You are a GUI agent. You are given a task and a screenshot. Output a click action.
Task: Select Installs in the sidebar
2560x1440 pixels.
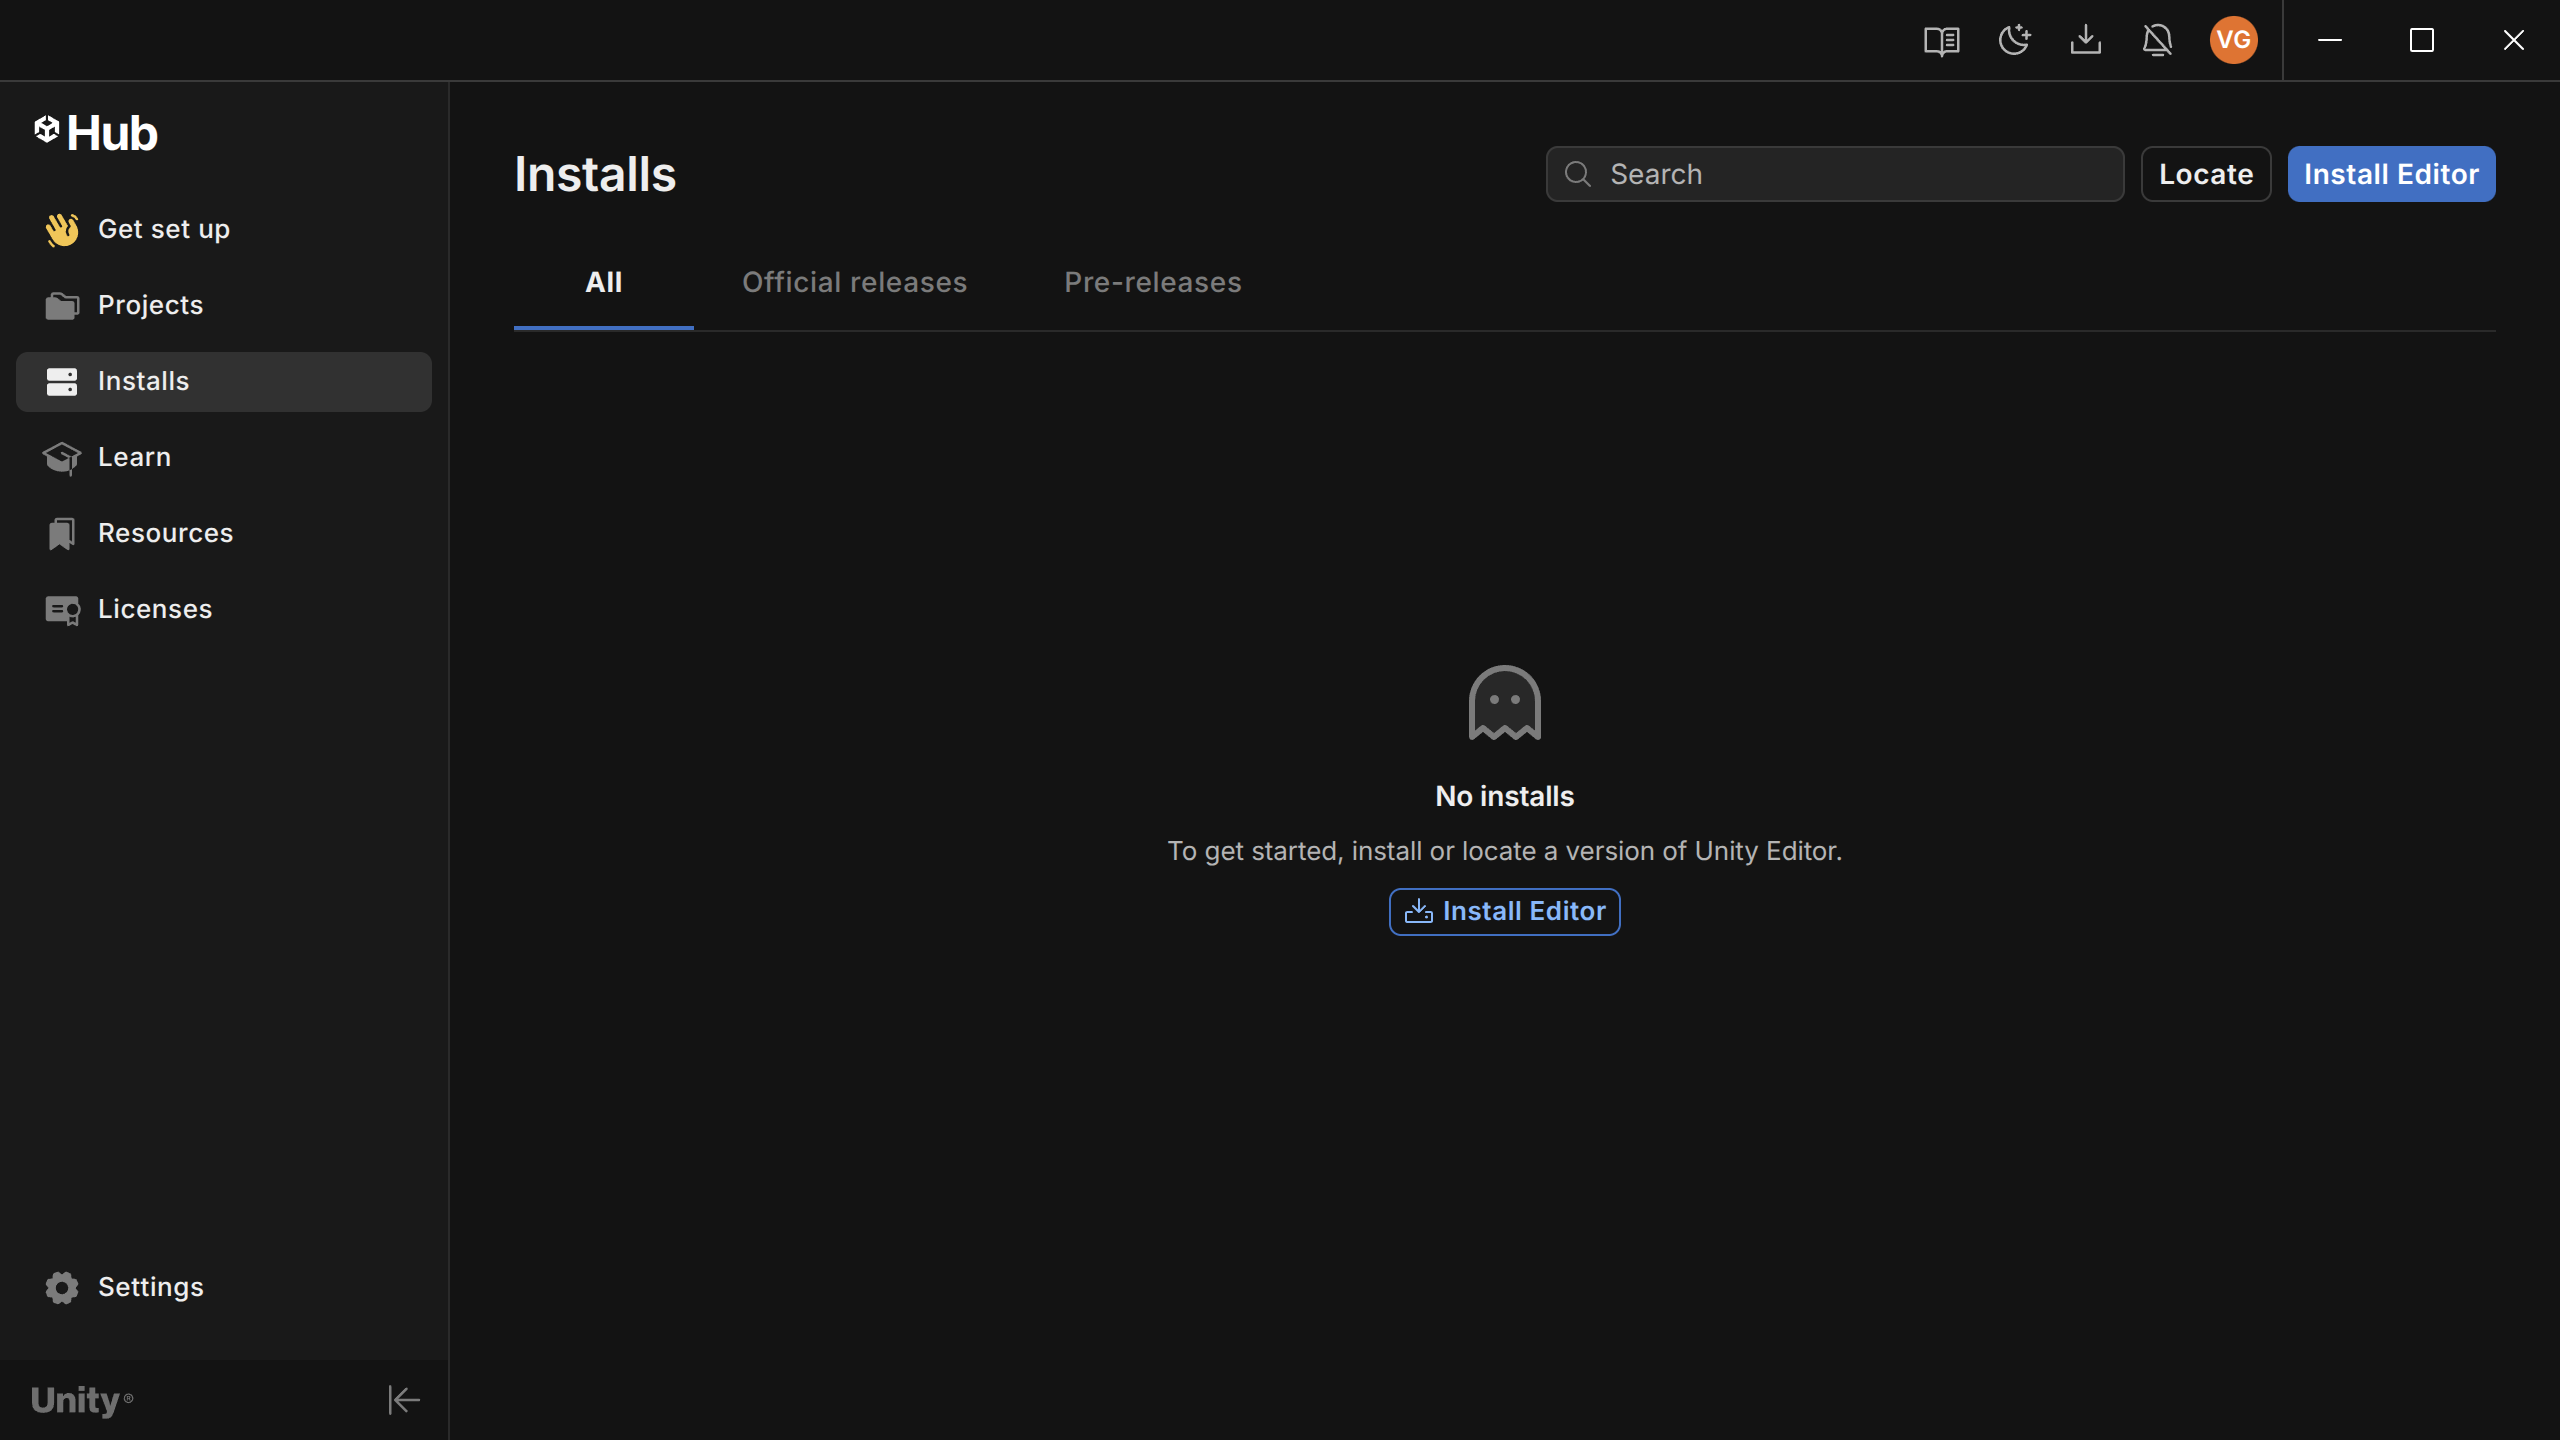(143, 381)
